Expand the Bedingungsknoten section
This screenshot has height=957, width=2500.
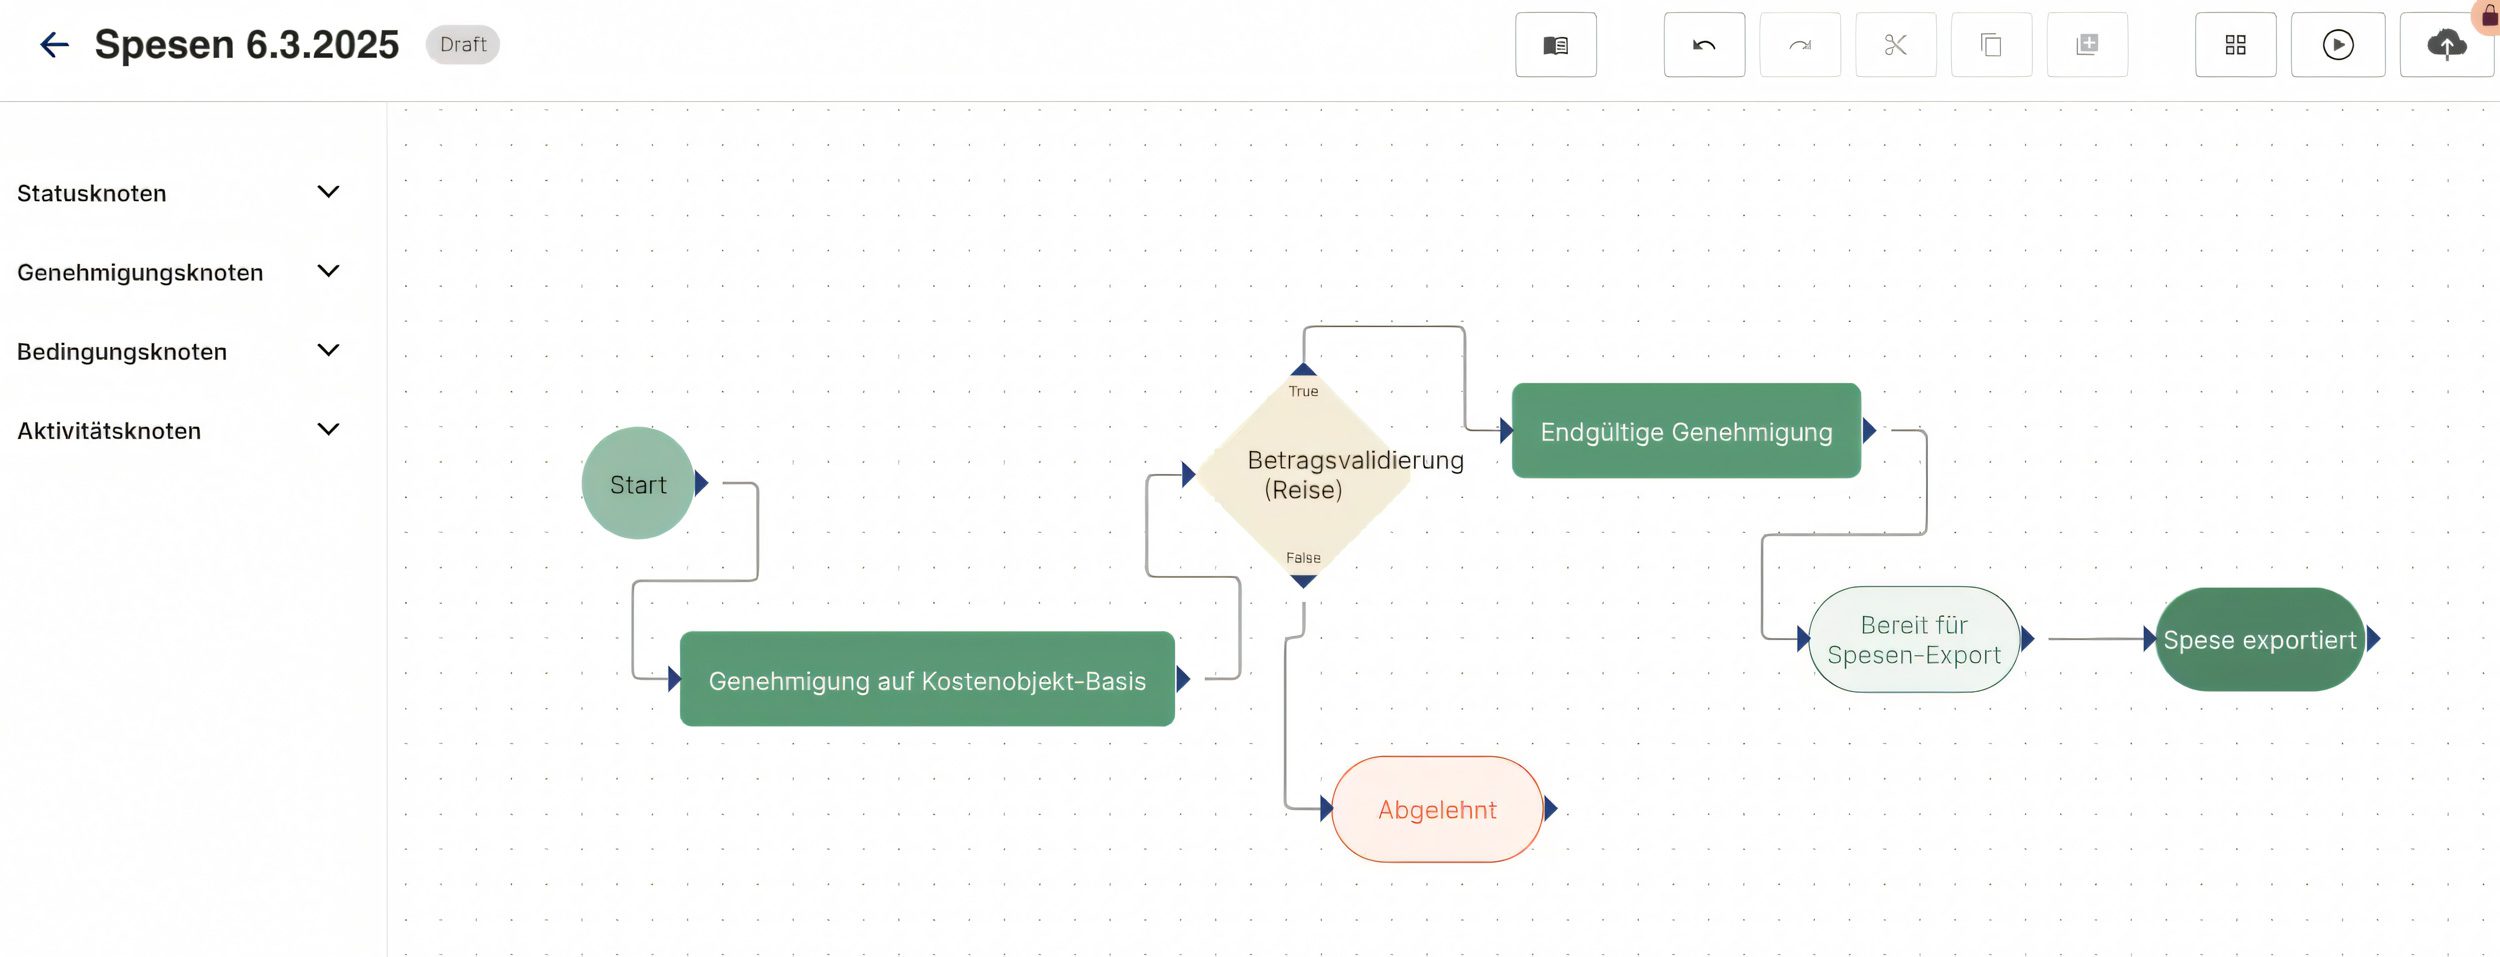328,350
